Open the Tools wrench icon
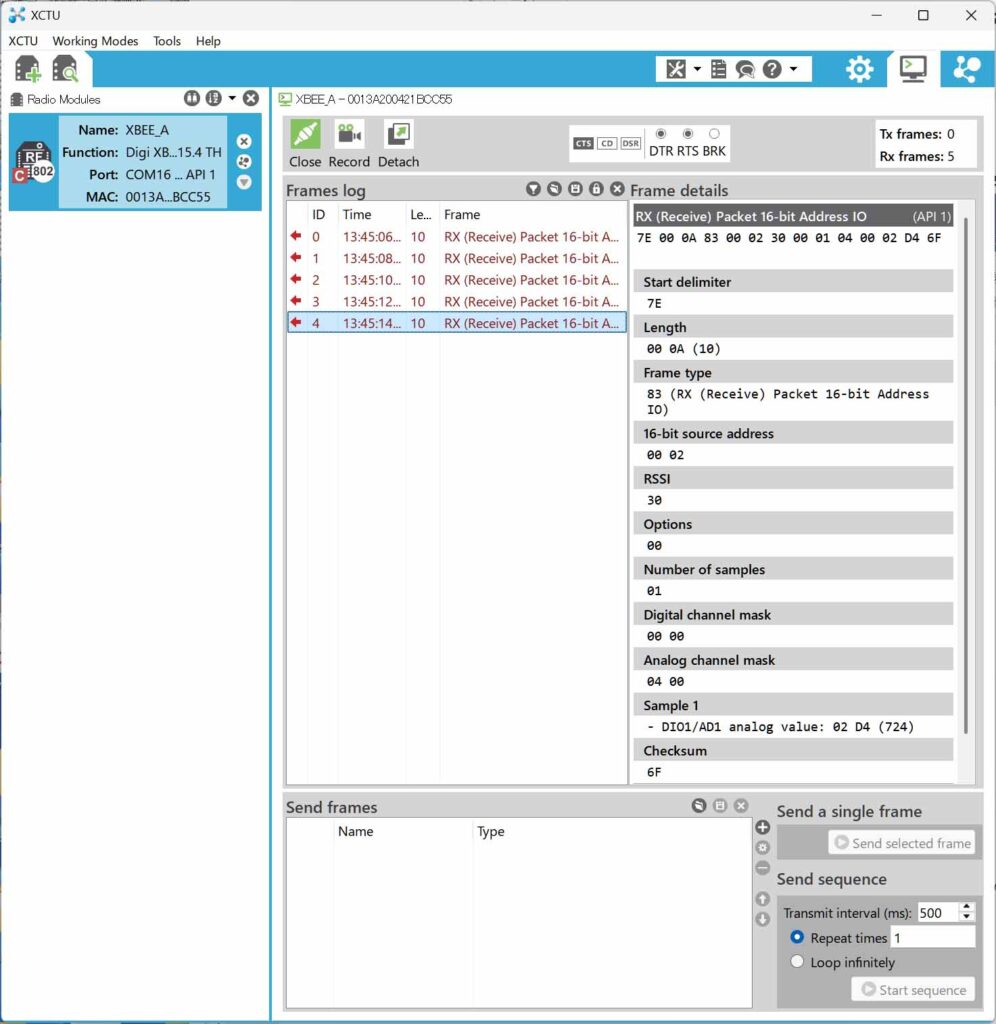The width and height of the screenshot is (996, 1024). [x=676, y=69]
